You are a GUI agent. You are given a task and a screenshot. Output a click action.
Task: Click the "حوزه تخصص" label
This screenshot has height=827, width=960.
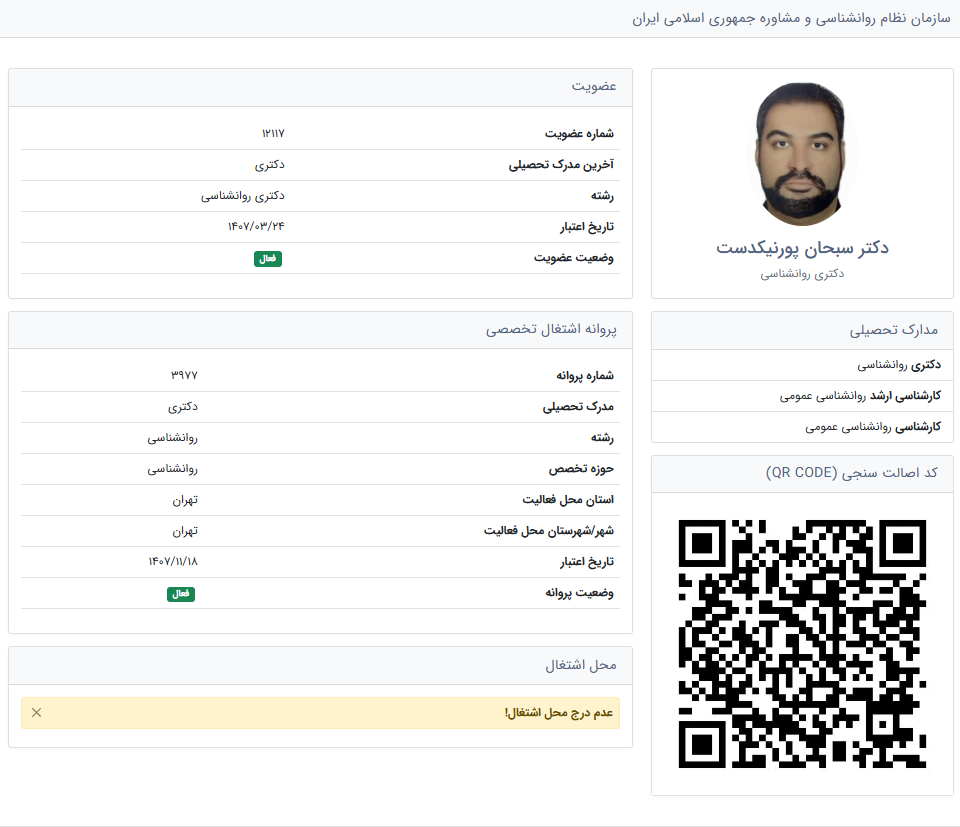tap(581, 469)
